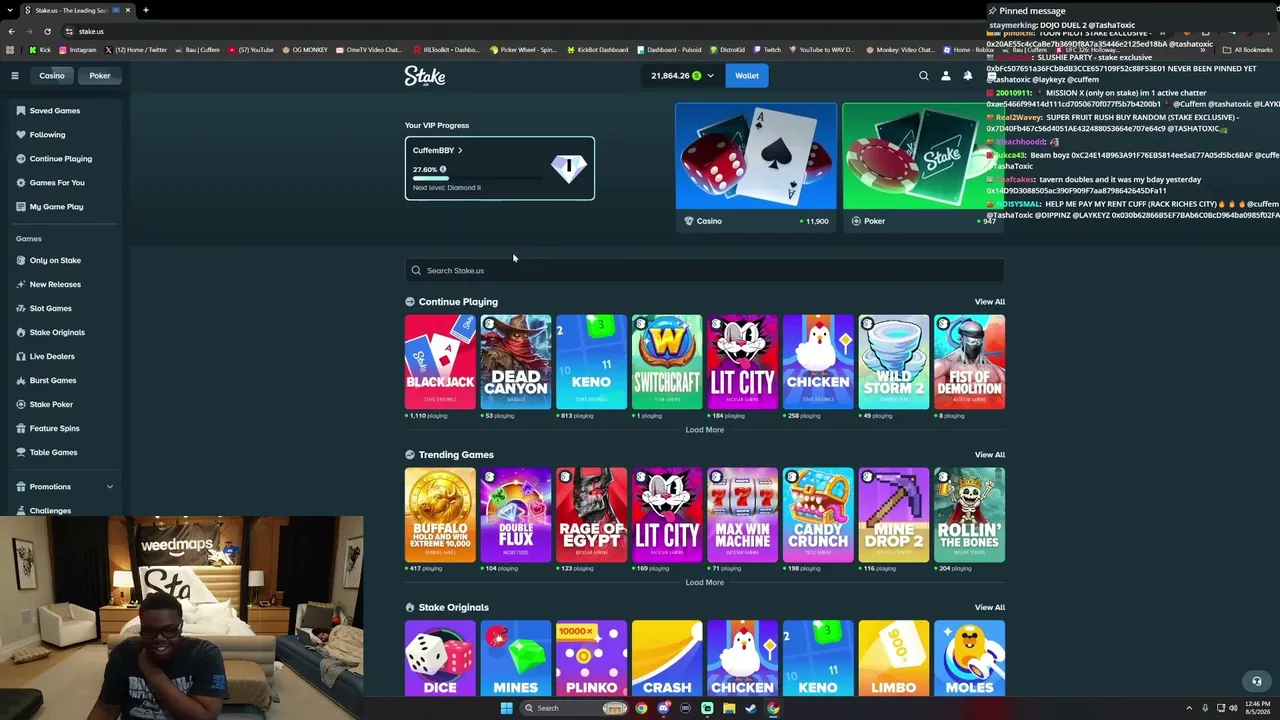Switch to the Casino tab
Image resolution: width=1280 pixels, height=720 pixels.
(52, 76)
